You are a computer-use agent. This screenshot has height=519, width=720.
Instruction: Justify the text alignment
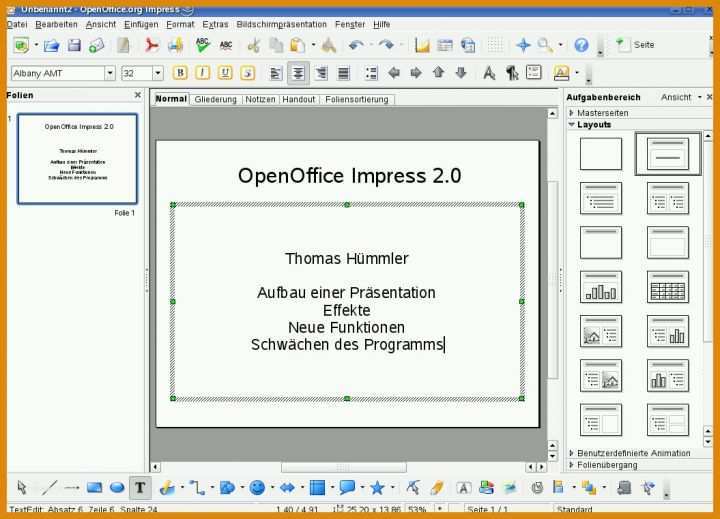pyautogui.click(x=343, y=73)
